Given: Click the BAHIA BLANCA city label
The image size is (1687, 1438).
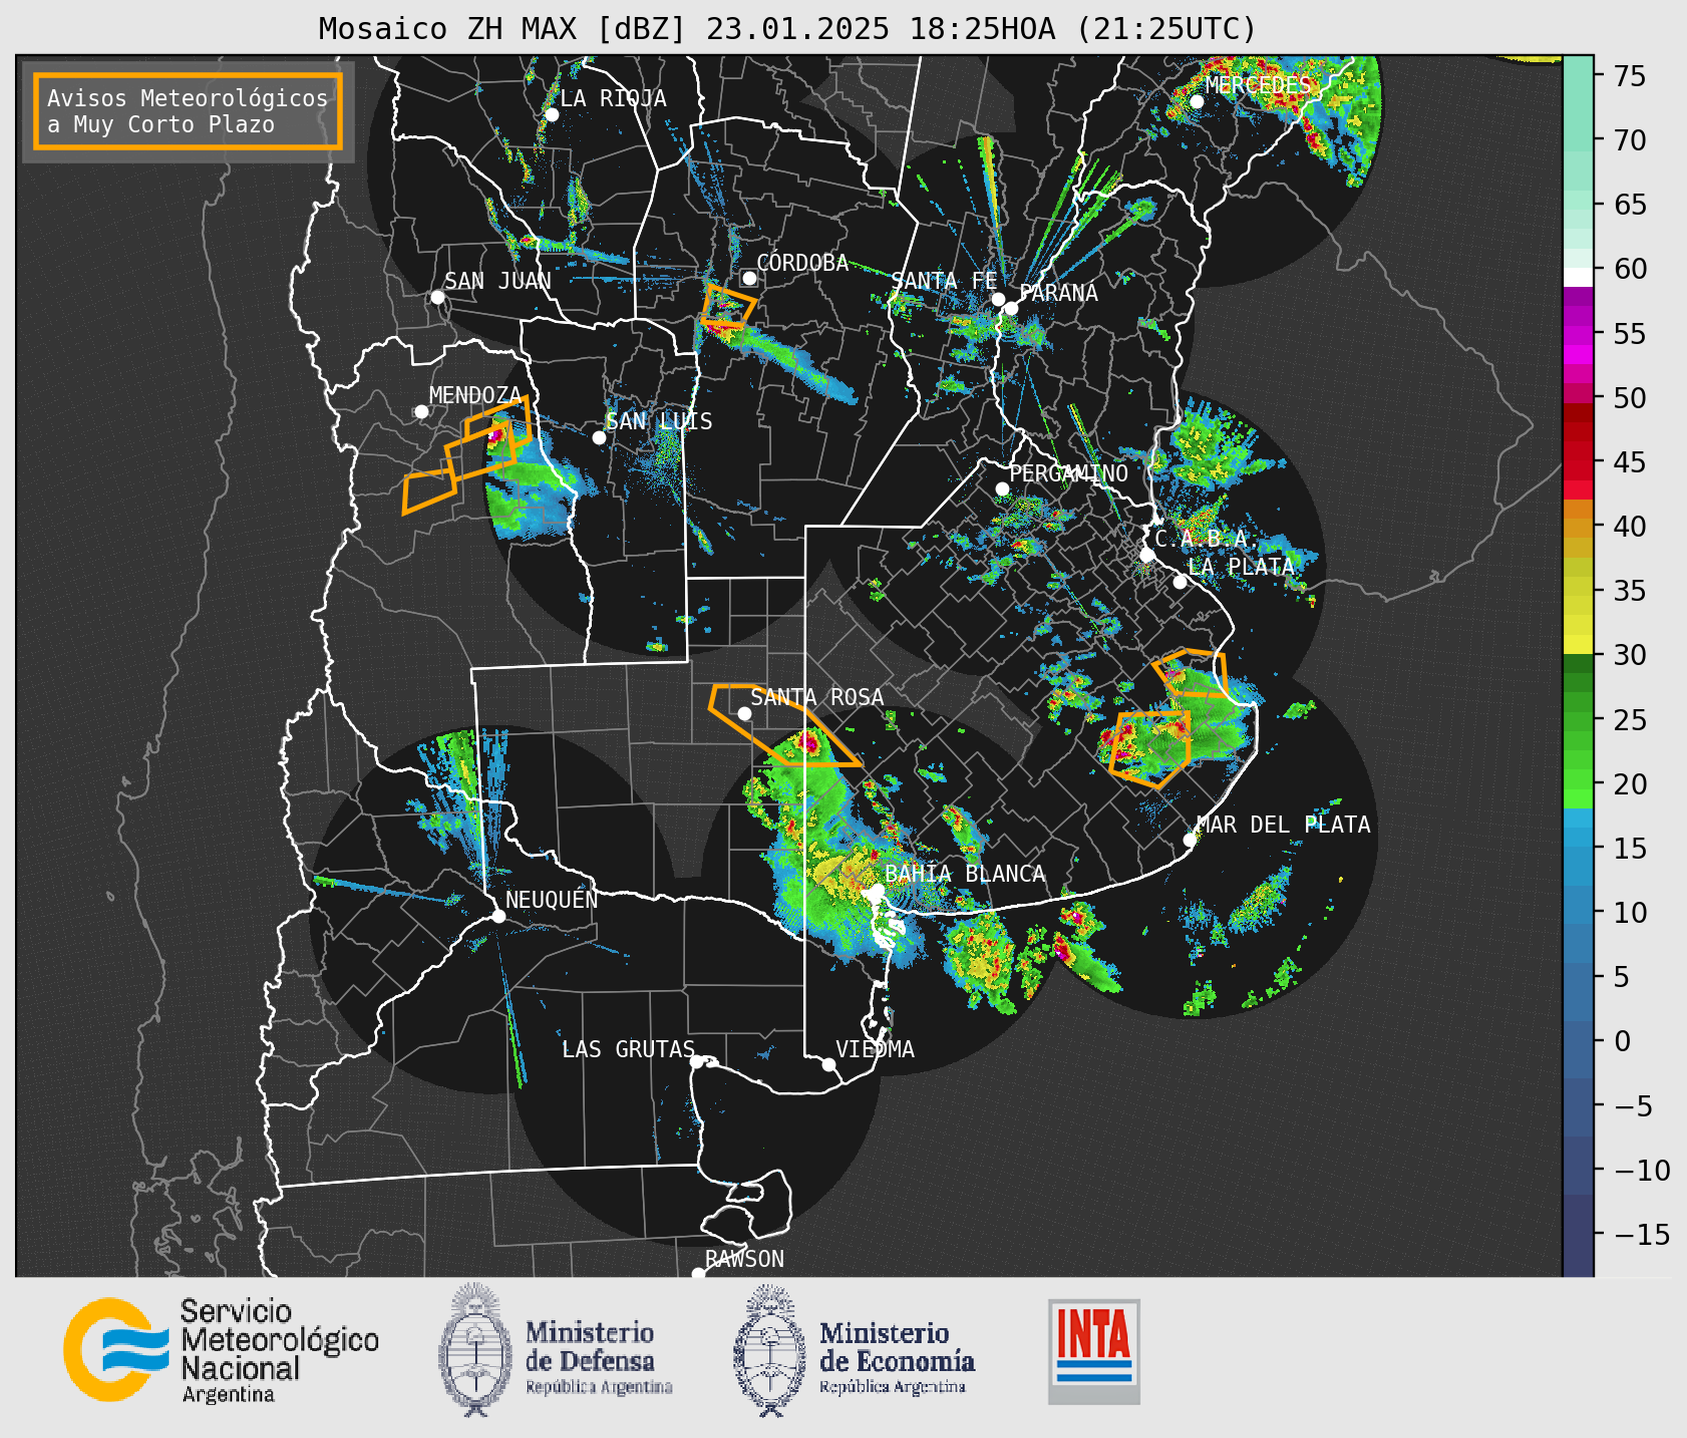Looking at the screenshot, I should [x=965, y=874].
